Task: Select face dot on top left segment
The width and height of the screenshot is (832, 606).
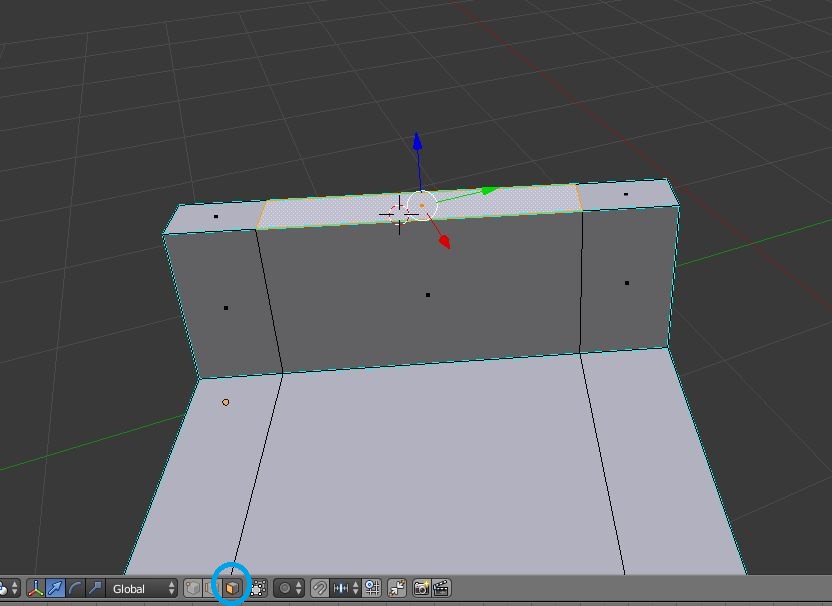Action: [216, 217]
